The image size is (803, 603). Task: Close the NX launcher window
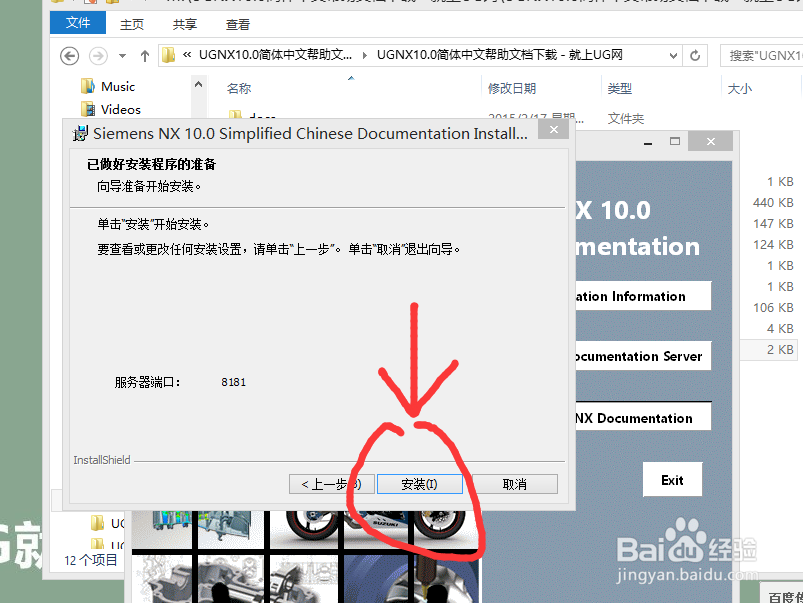(x=710, y=141)
